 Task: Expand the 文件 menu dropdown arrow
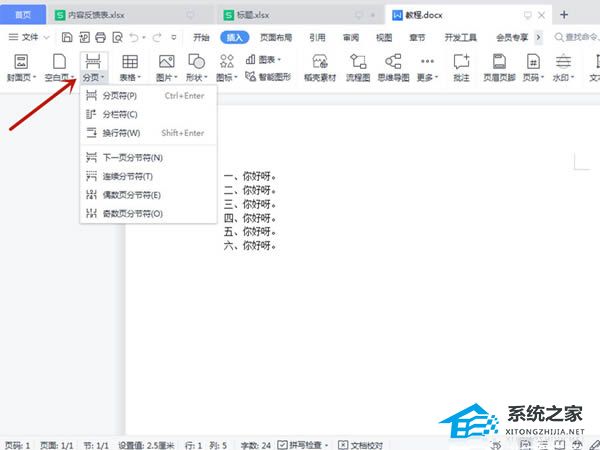point(46,37)
